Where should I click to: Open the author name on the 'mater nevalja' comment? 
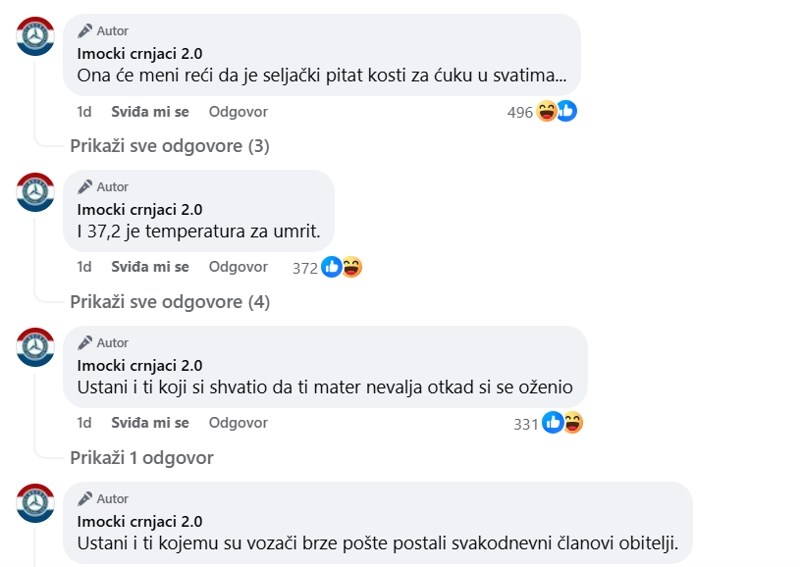point(139,366)
